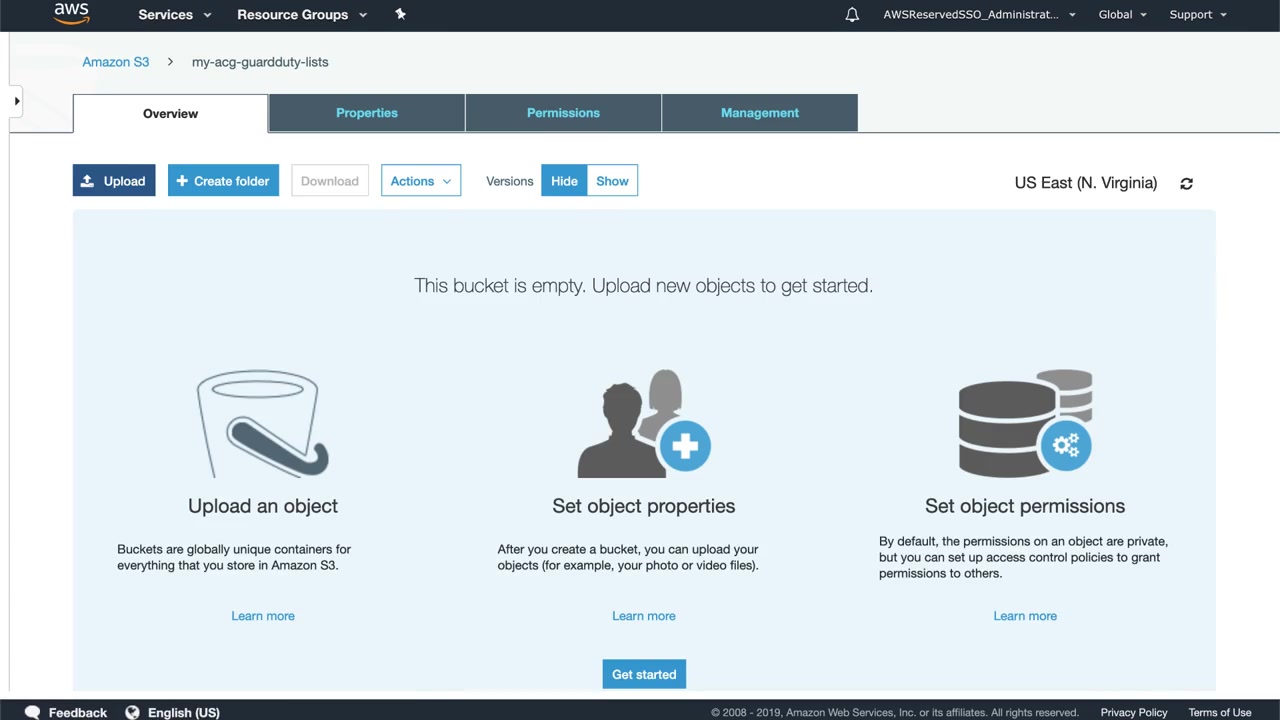Click the Download button
The width and height of the screenshot is (1280, 720).
coord(330,181)
